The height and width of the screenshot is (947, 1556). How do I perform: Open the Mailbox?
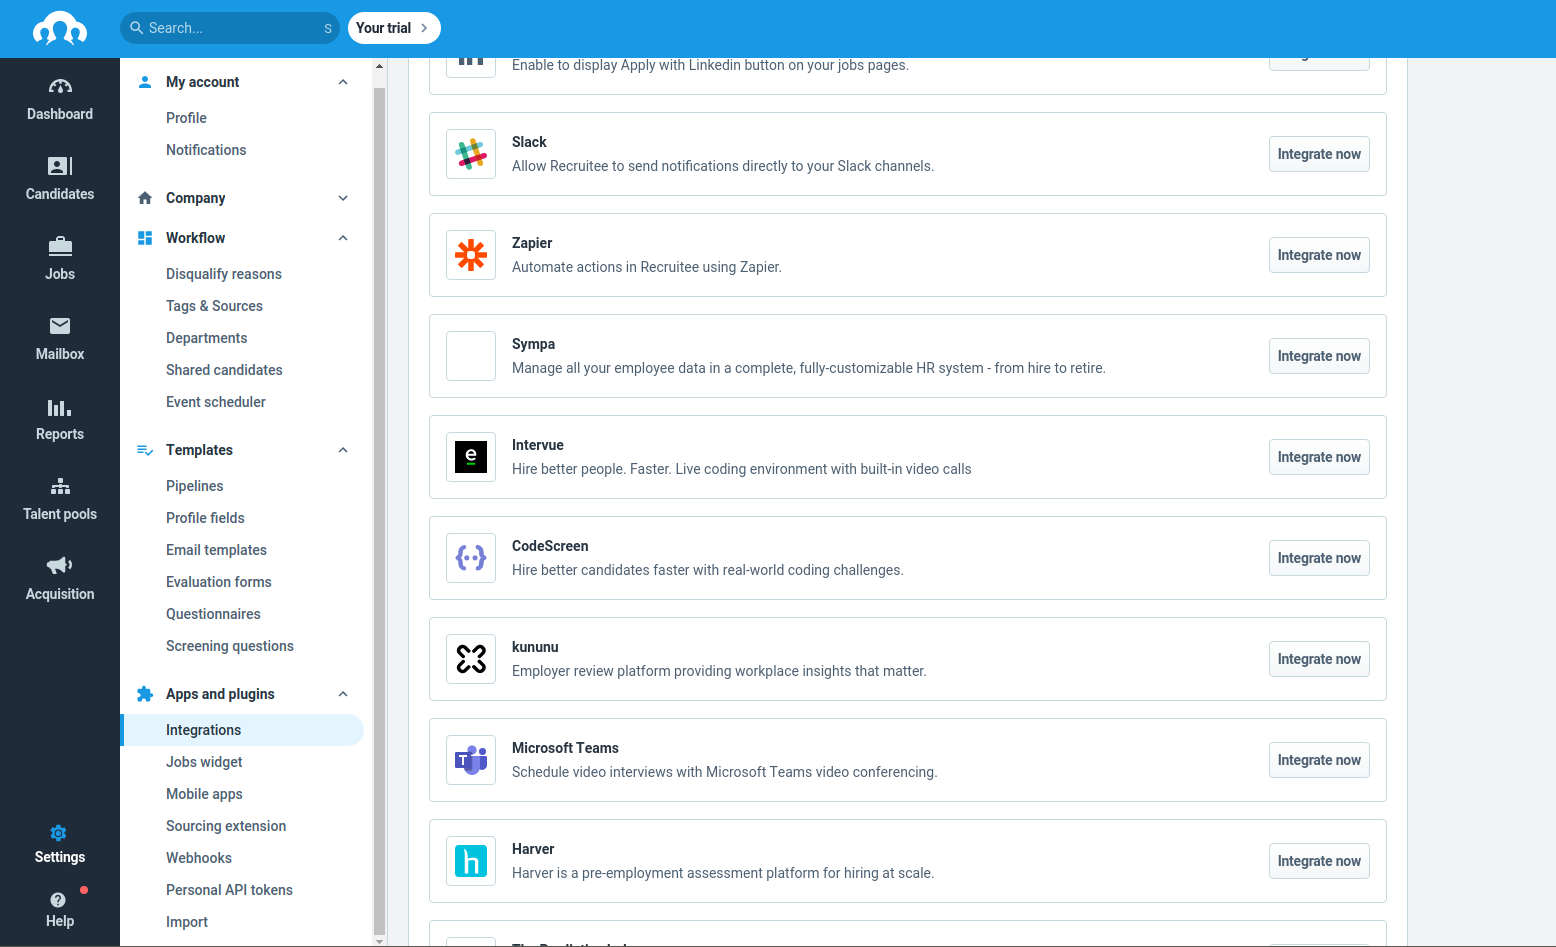60,340
